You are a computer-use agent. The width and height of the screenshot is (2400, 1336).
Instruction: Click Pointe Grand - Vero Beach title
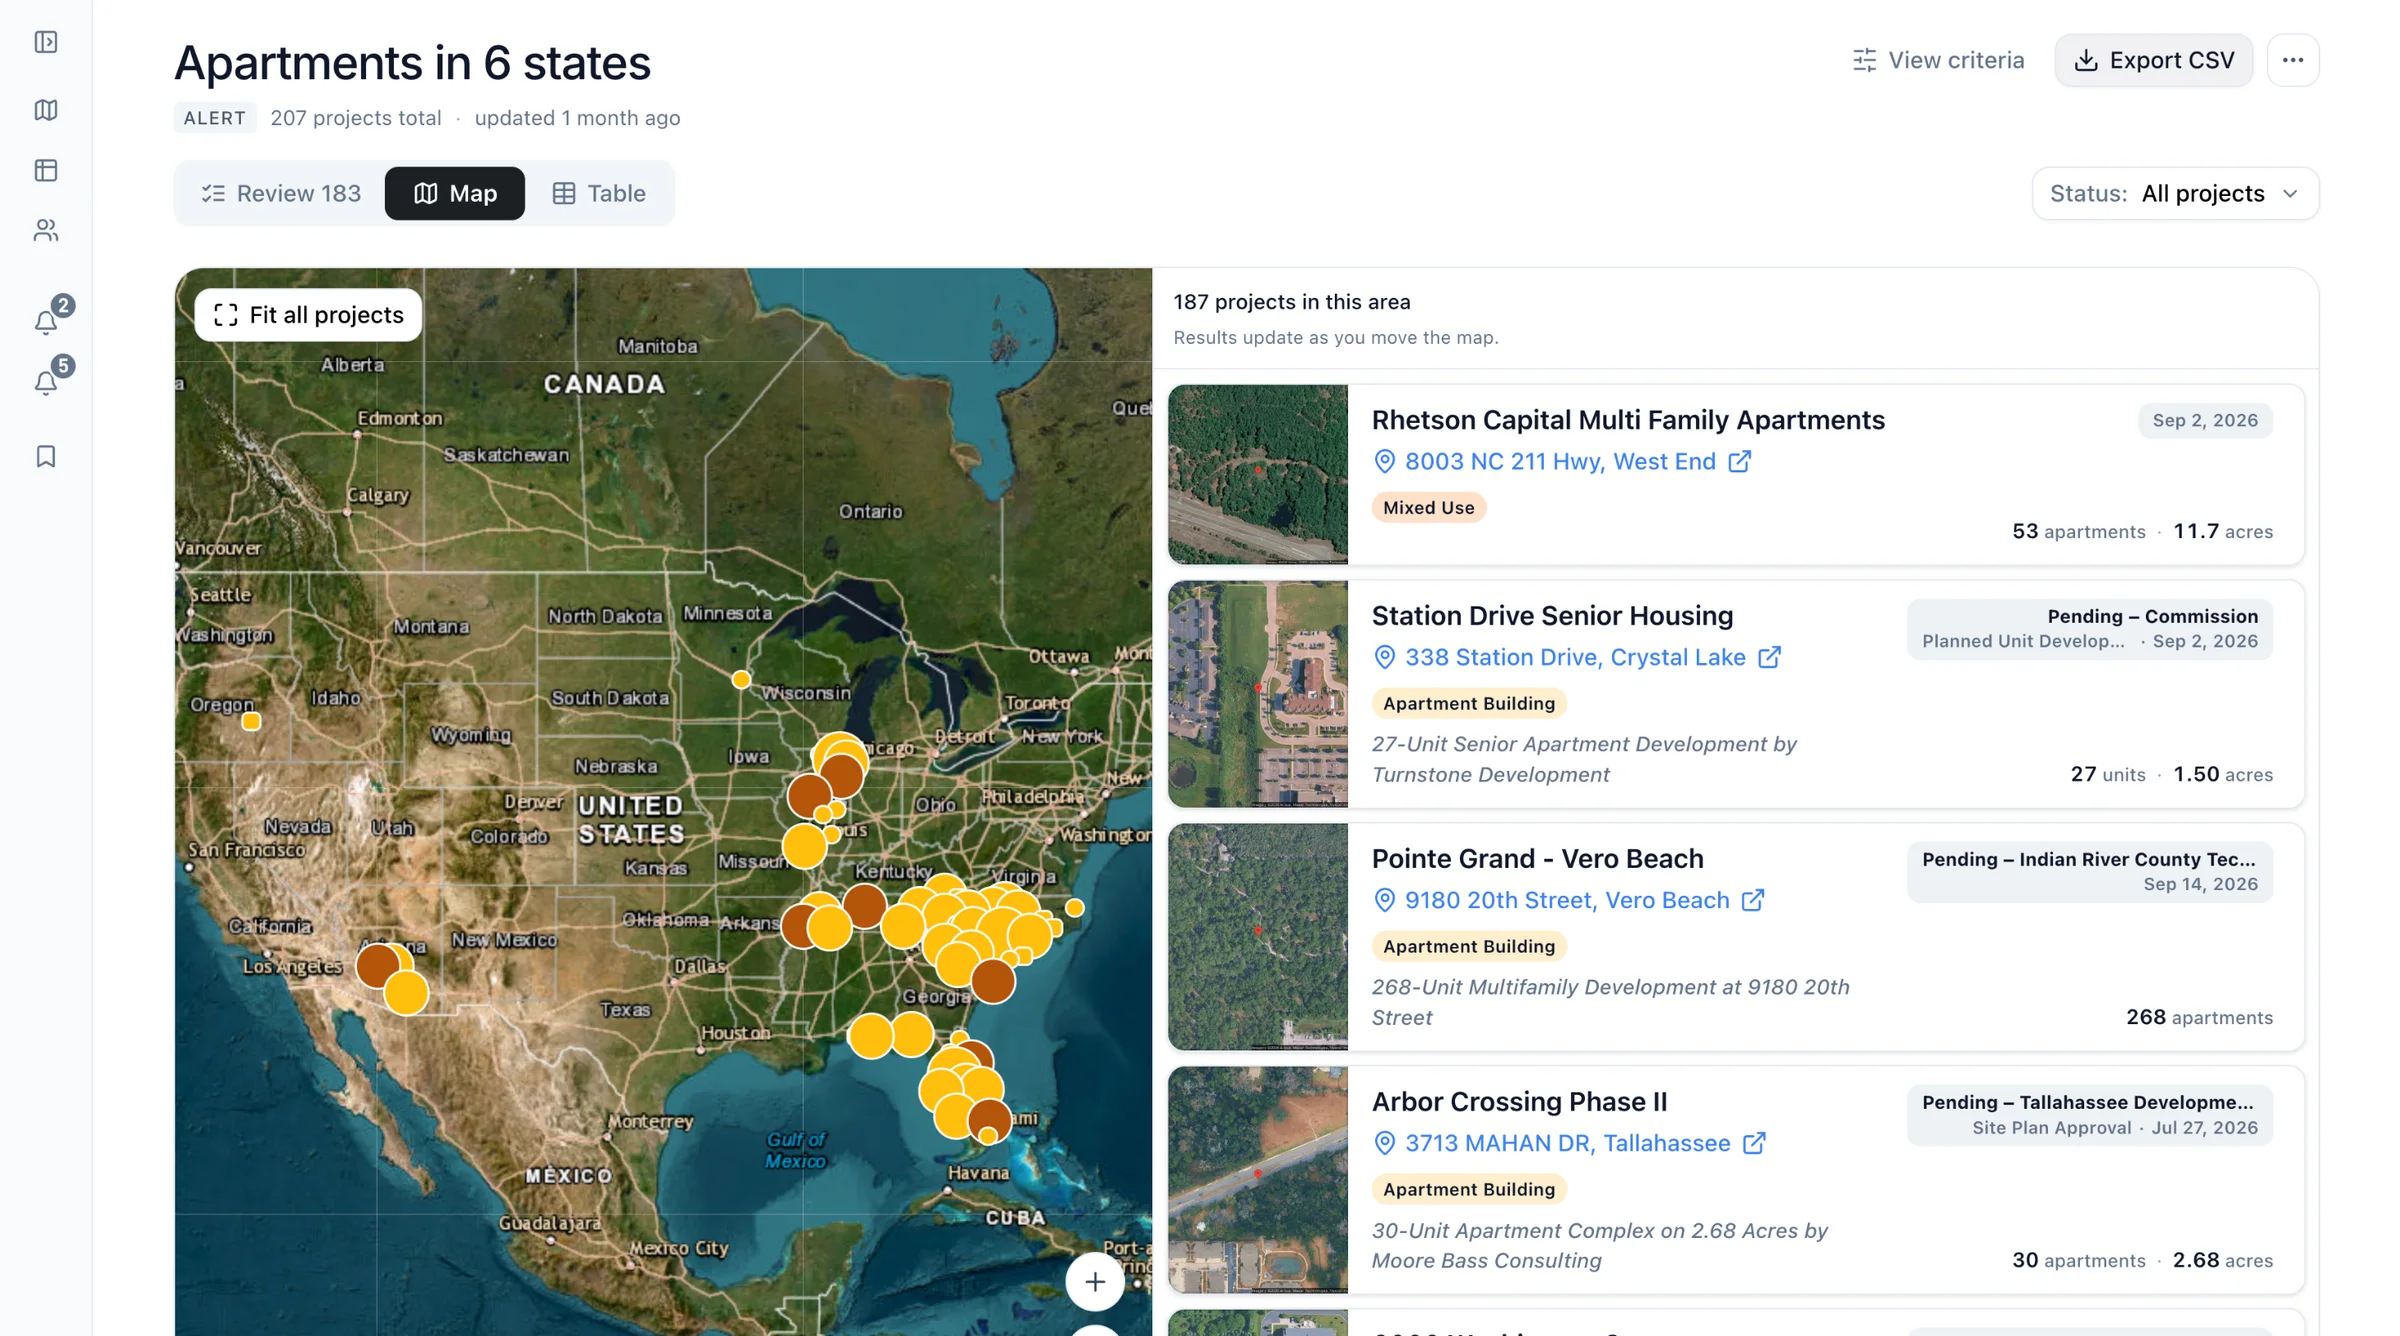point(1537,859)
